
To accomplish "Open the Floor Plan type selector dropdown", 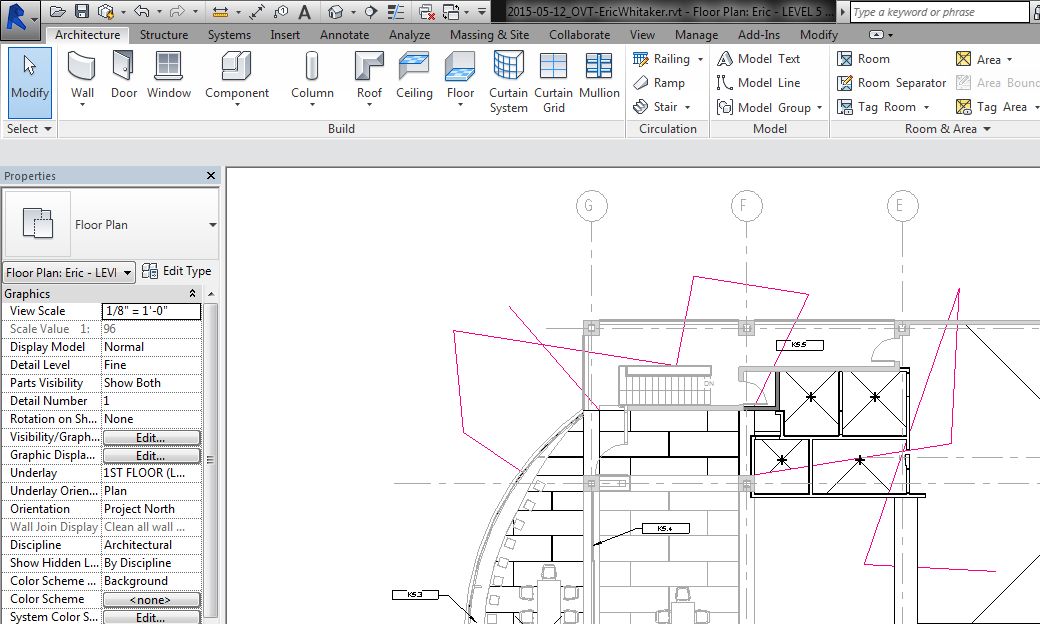I will (212, 225).
